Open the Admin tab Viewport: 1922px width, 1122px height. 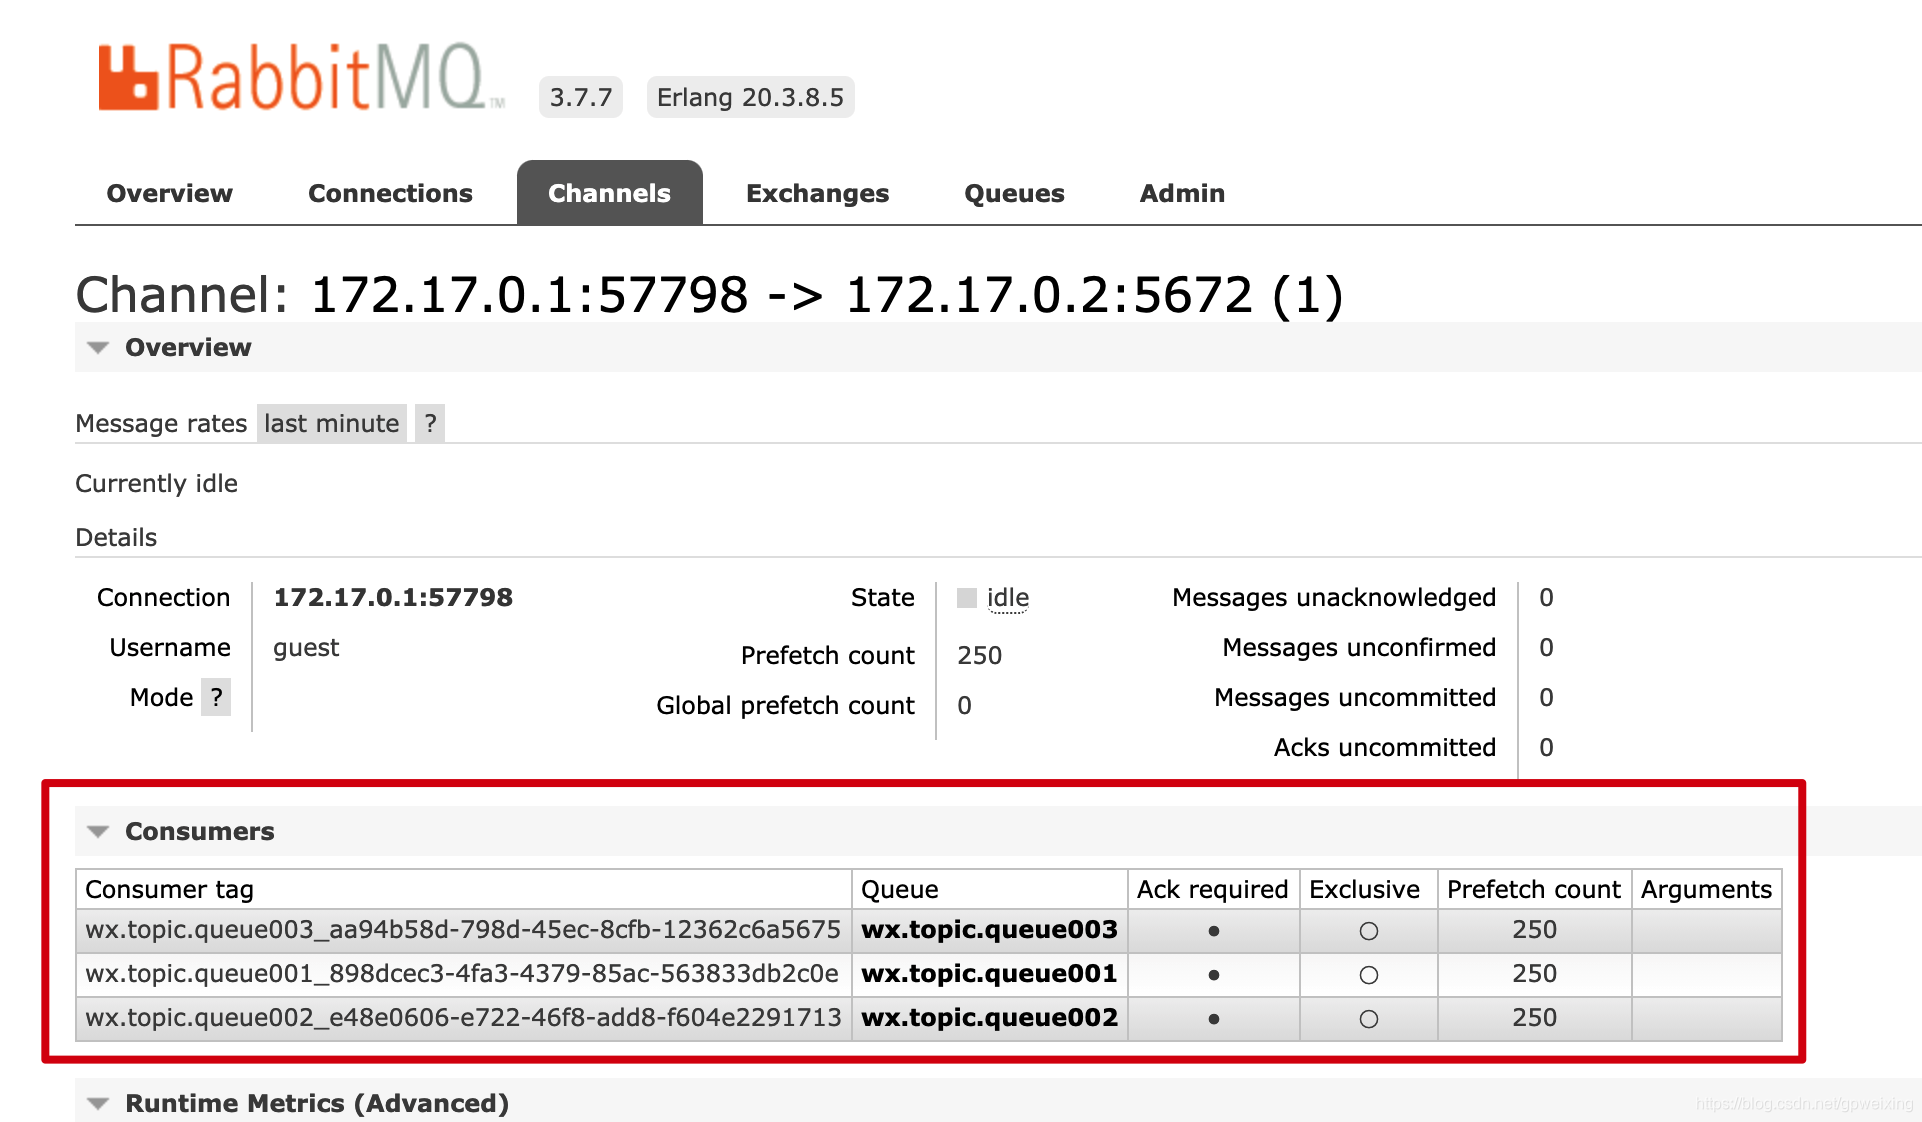[x=1182, y=193]
